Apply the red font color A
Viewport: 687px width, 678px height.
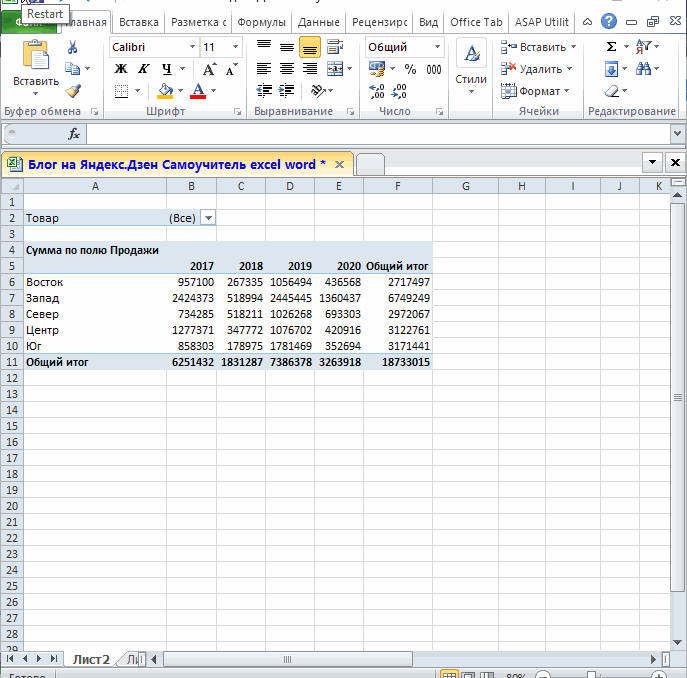(198, 91)
